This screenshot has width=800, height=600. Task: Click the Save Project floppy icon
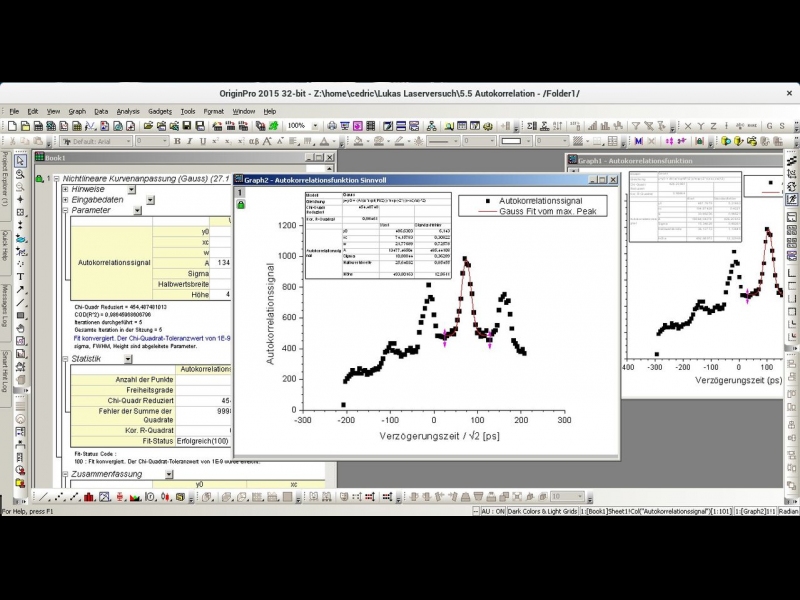(187, 126)
